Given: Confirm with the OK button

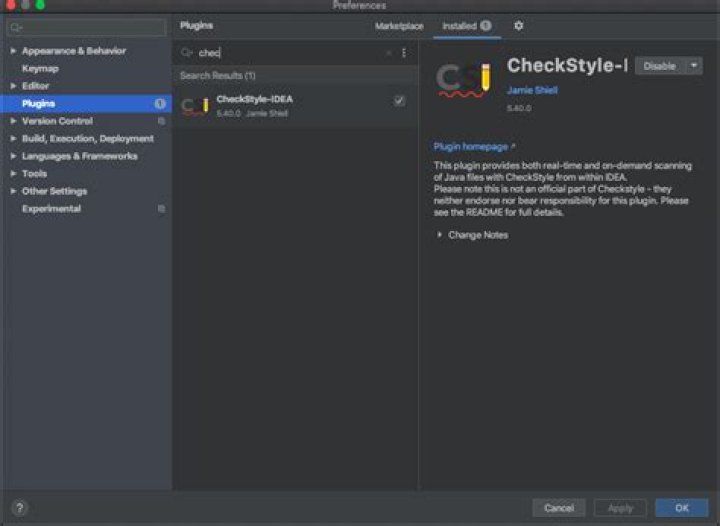Looking at the screenshot, I should pyautogui.click(x=682, y=508).
